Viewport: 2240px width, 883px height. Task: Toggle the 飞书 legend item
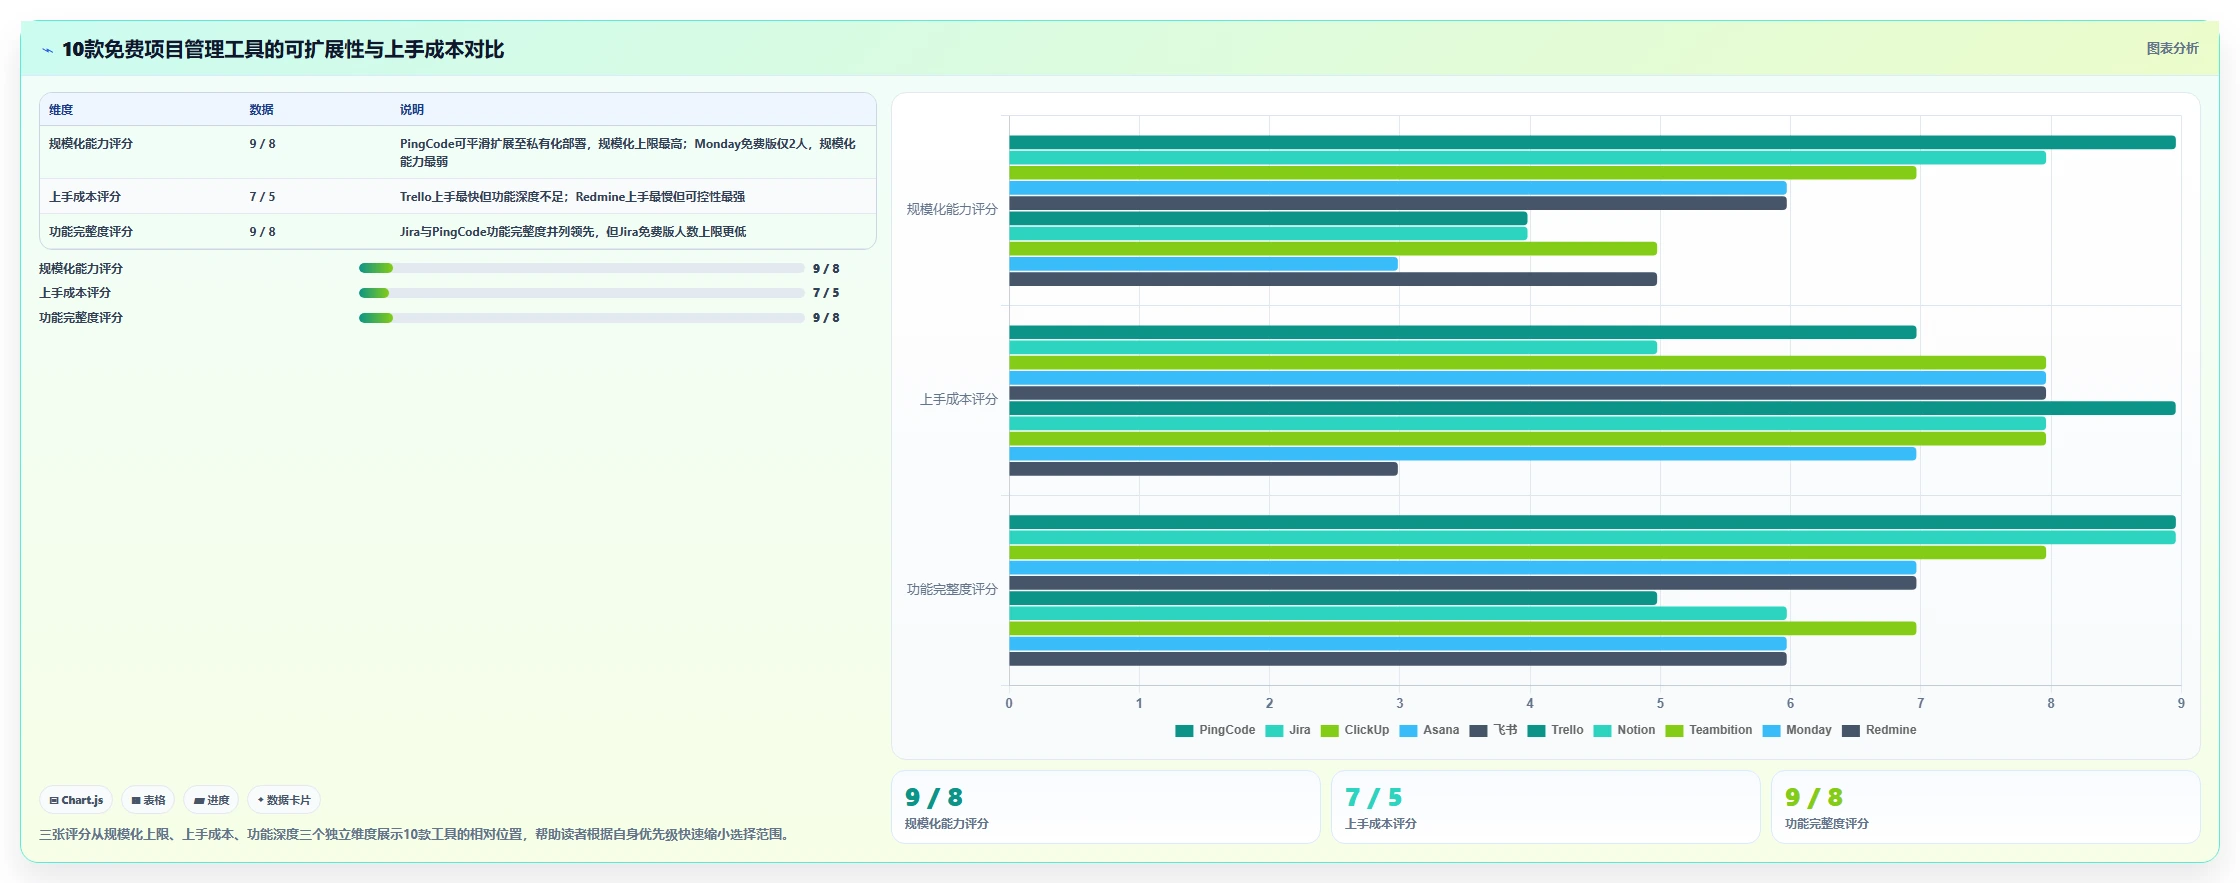[x=1493, y=730]
